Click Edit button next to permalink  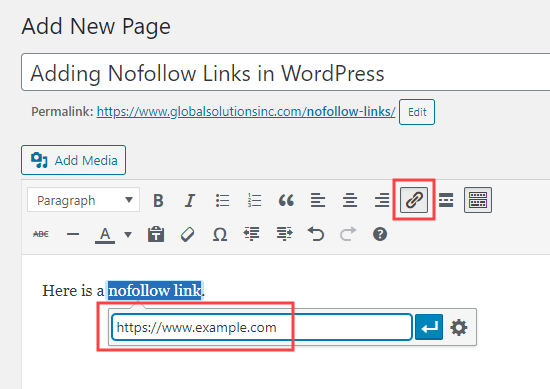point(417,112)
